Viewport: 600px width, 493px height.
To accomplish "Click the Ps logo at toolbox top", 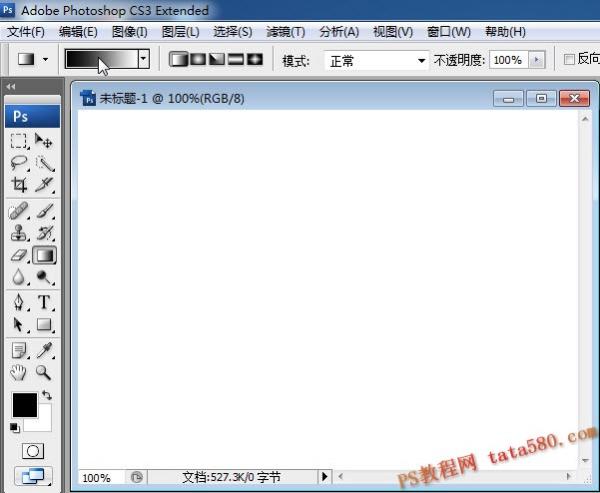I will [33, 116].
